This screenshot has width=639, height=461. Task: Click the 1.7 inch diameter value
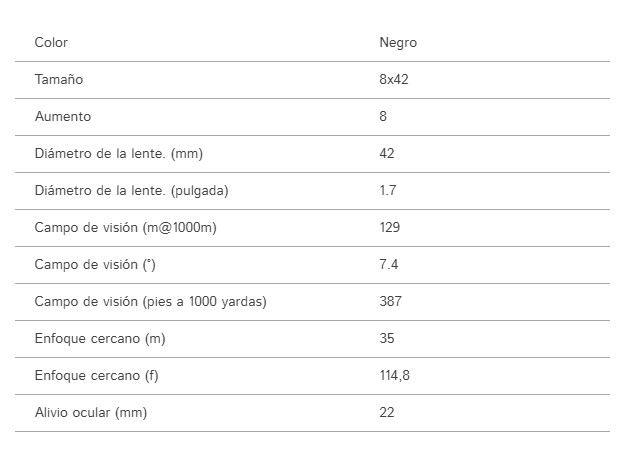coord(388,190)
